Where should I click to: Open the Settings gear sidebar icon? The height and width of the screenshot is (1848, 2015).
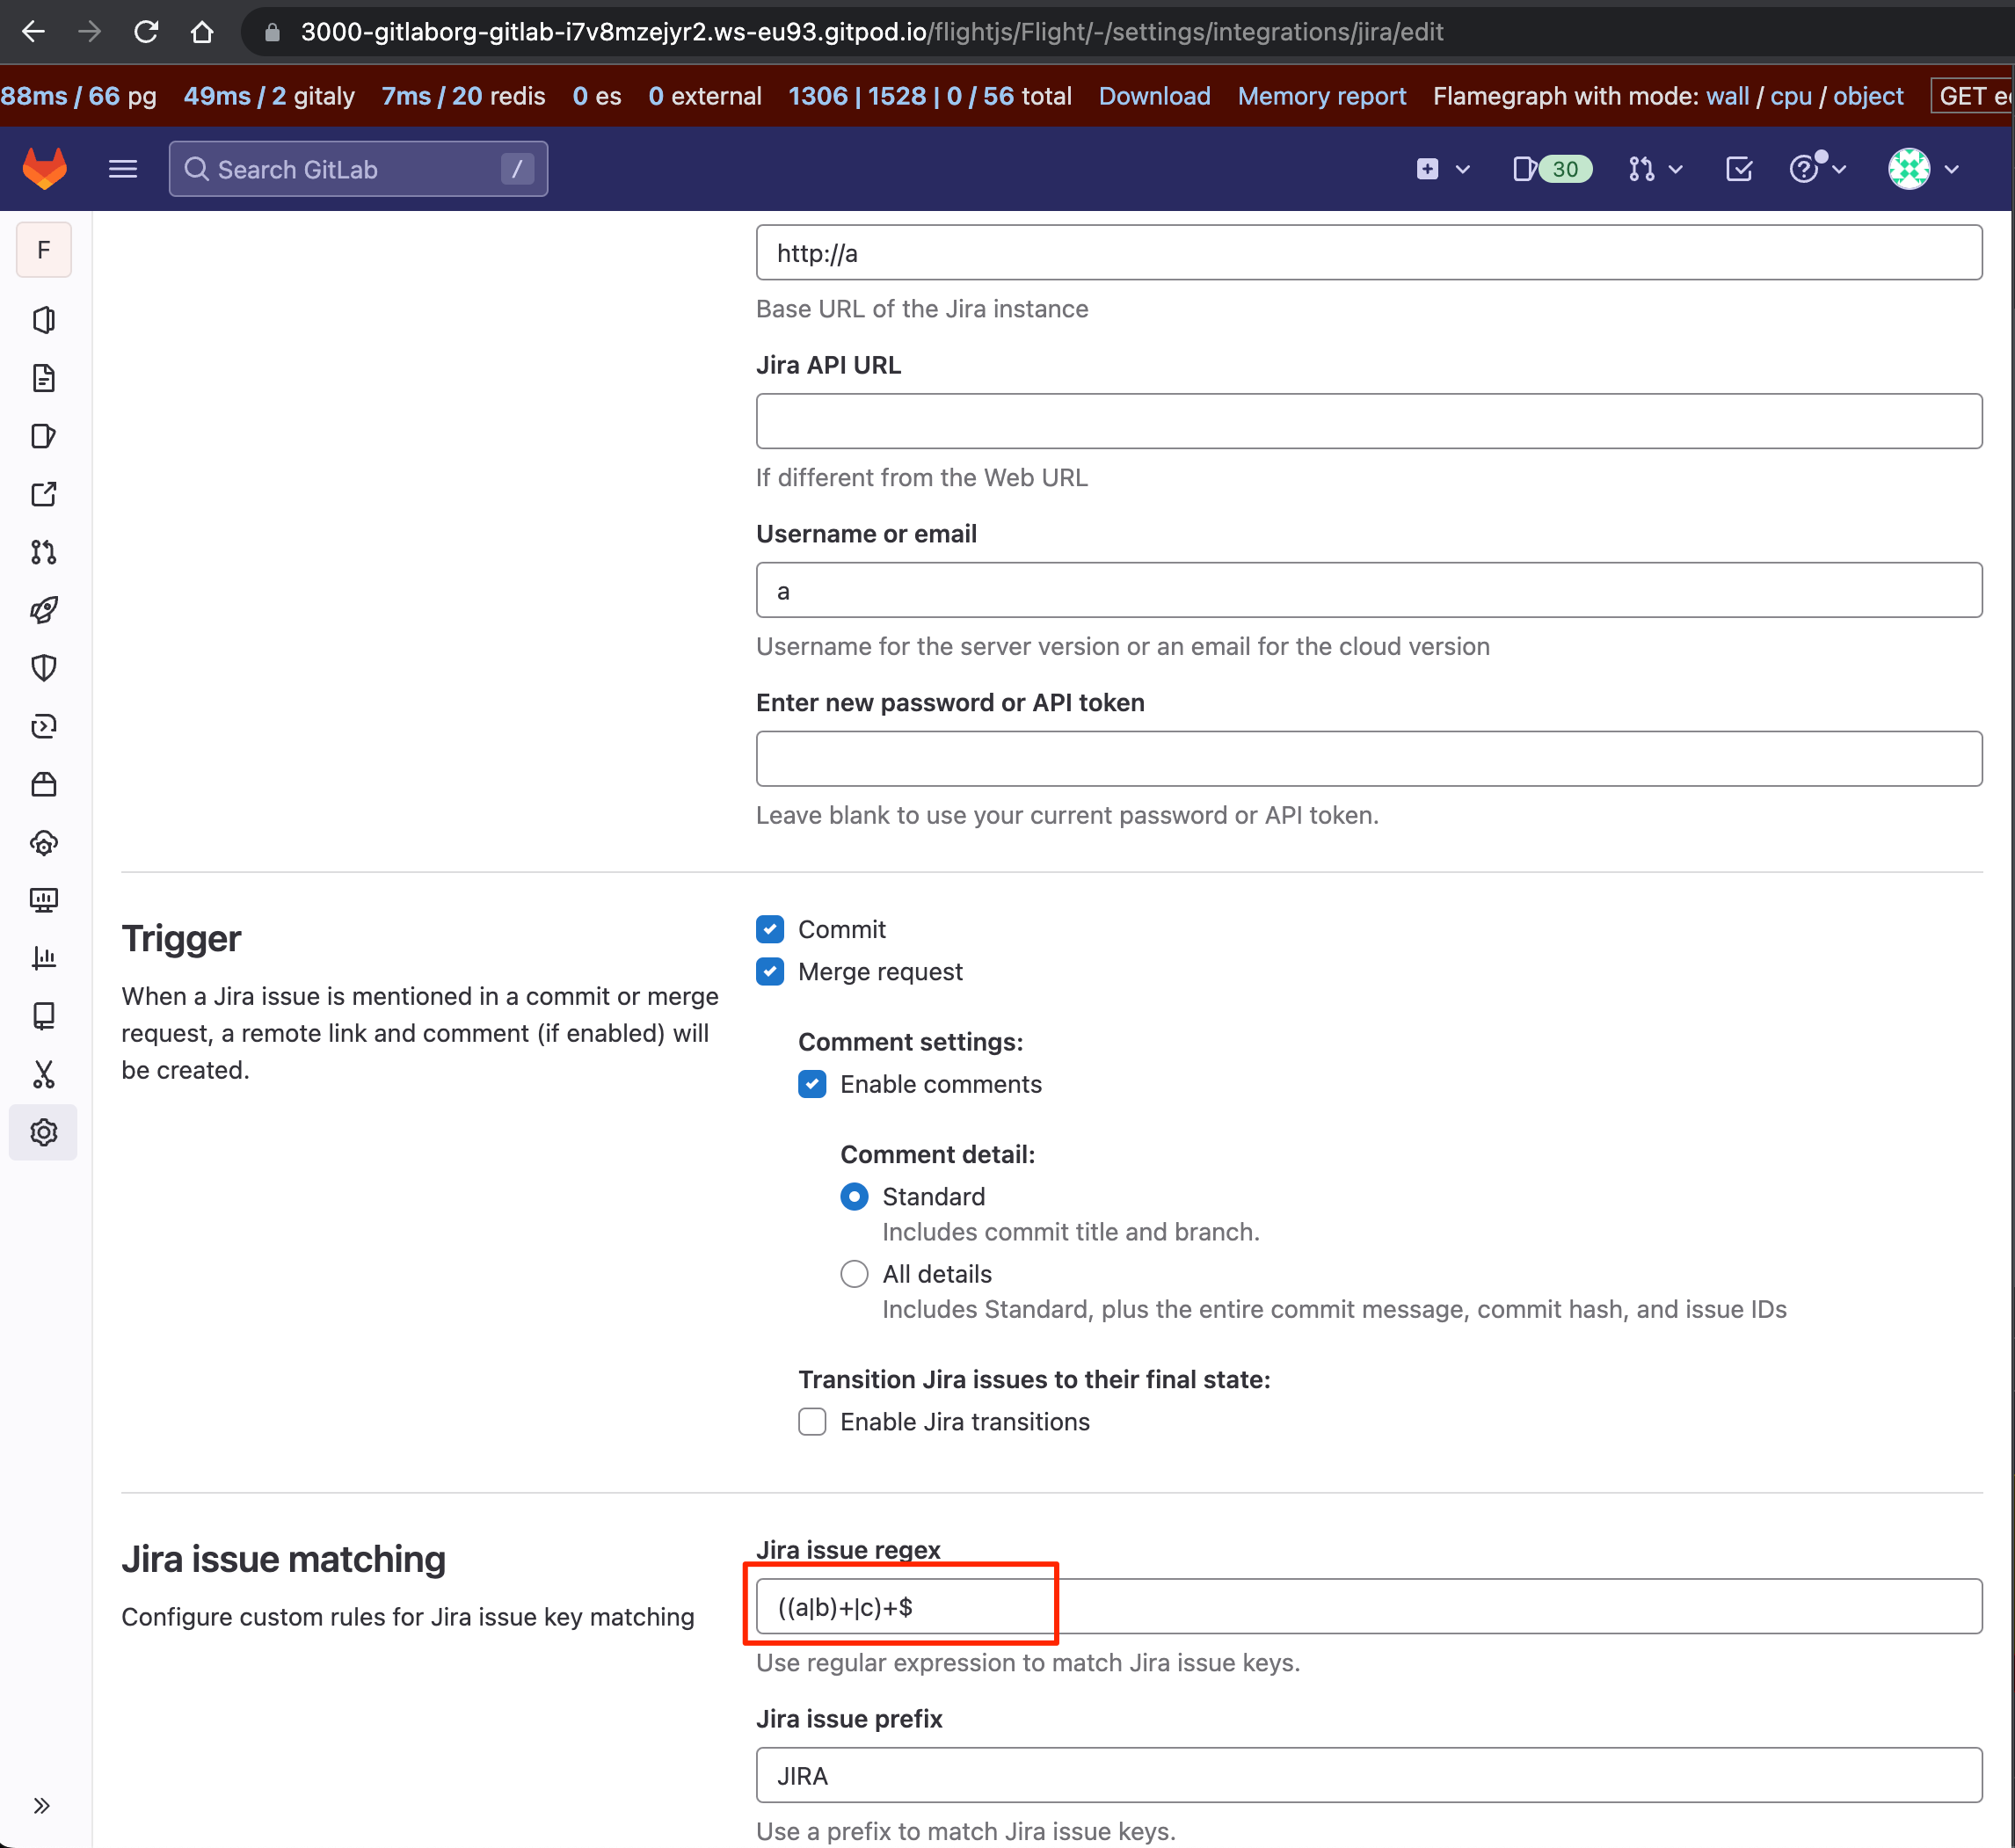(43, 1132)
